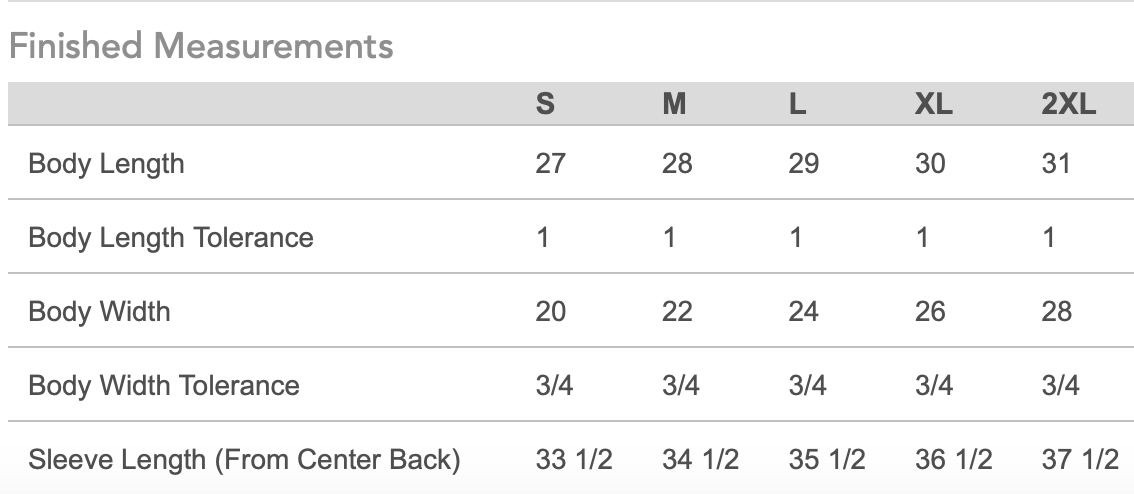1134x494 pixels.
Task: Select the XL size column header
Action: coord(934,104)
